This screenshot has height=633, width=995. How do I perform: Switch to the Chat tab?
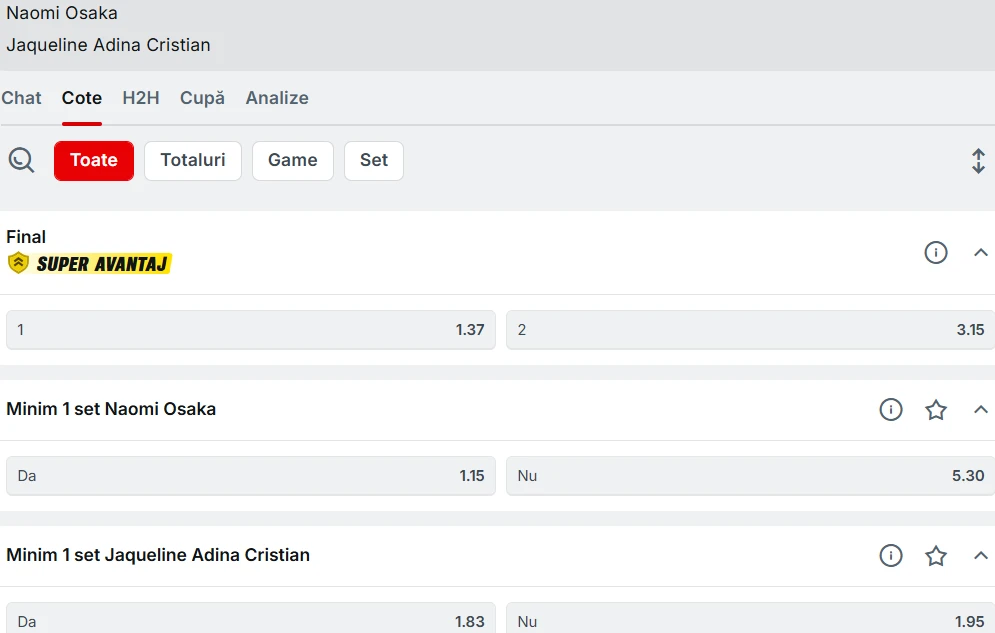[x=21, y=98]
